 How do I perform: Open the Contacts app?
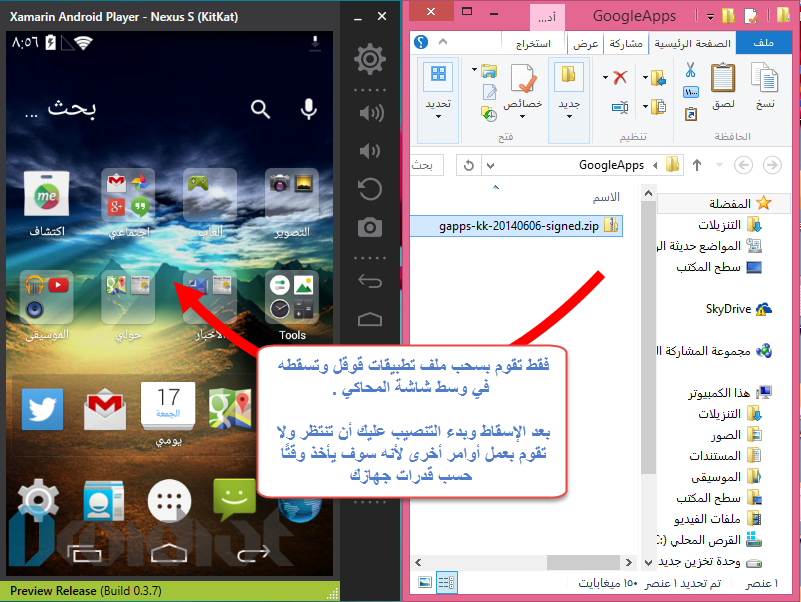[x=104, y=500]
